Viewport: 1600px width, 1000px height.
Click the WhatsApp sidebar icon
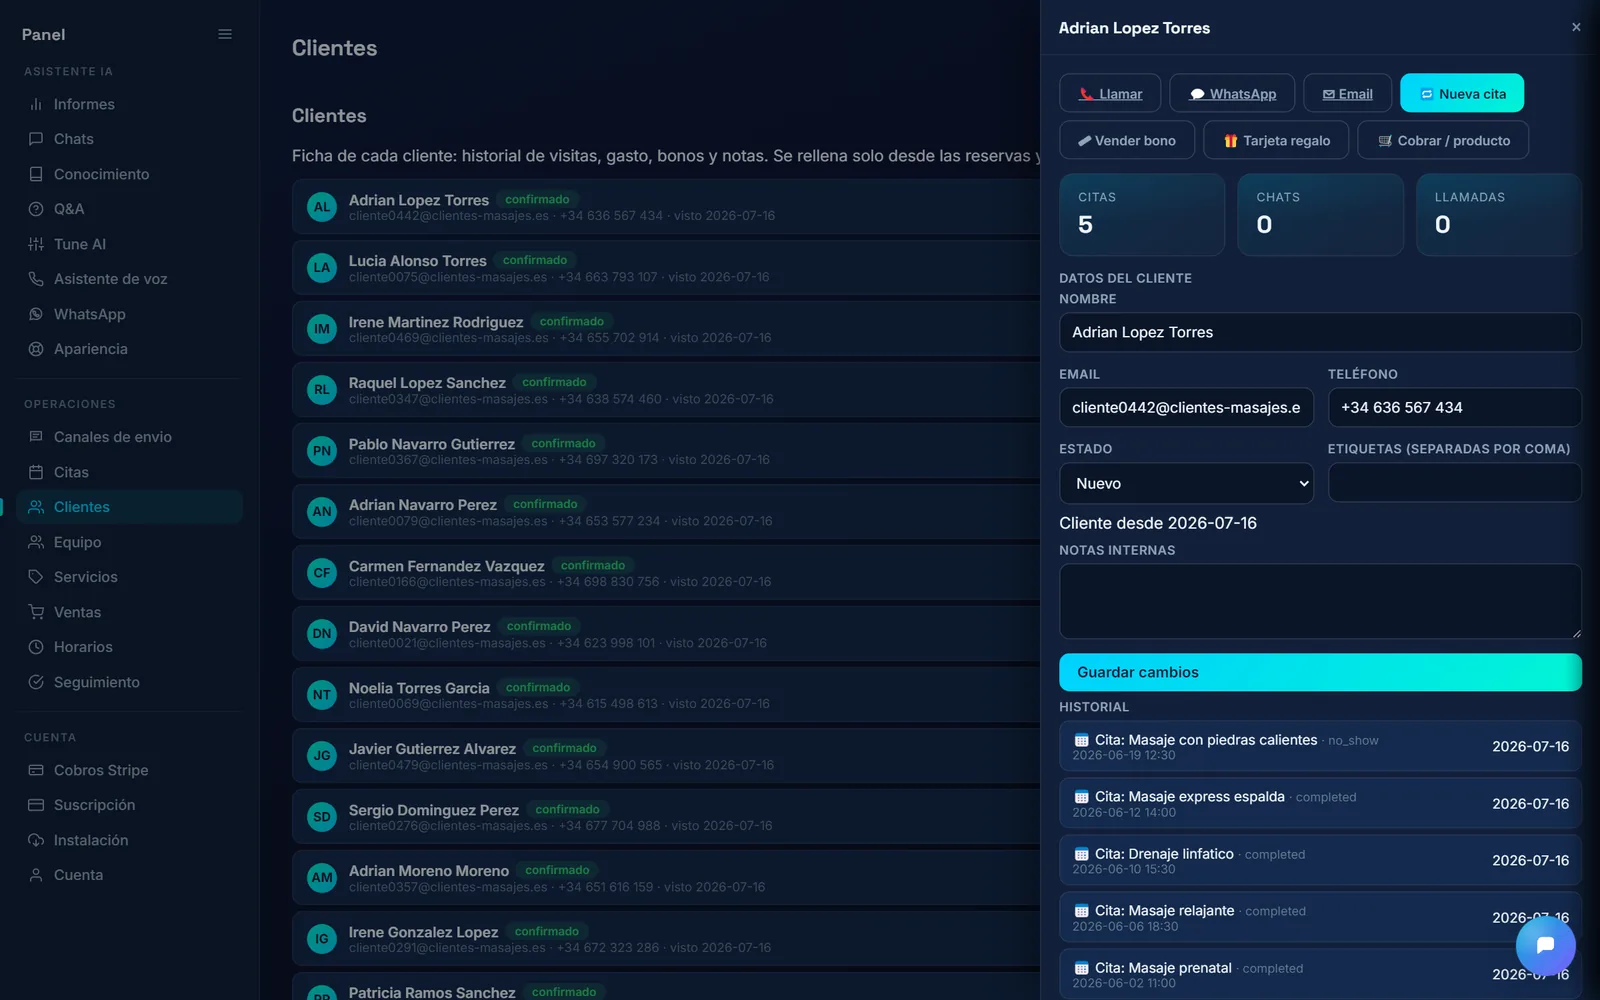pyautogui.click(x=36, y=314)
